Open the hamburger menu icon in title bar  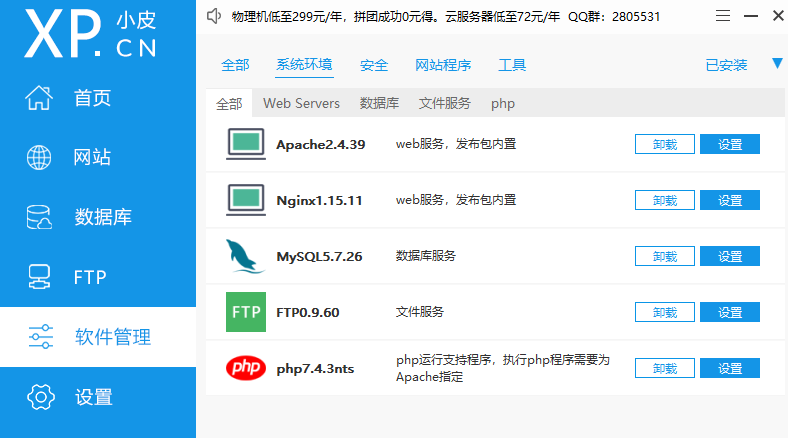(x=723, y=16)
